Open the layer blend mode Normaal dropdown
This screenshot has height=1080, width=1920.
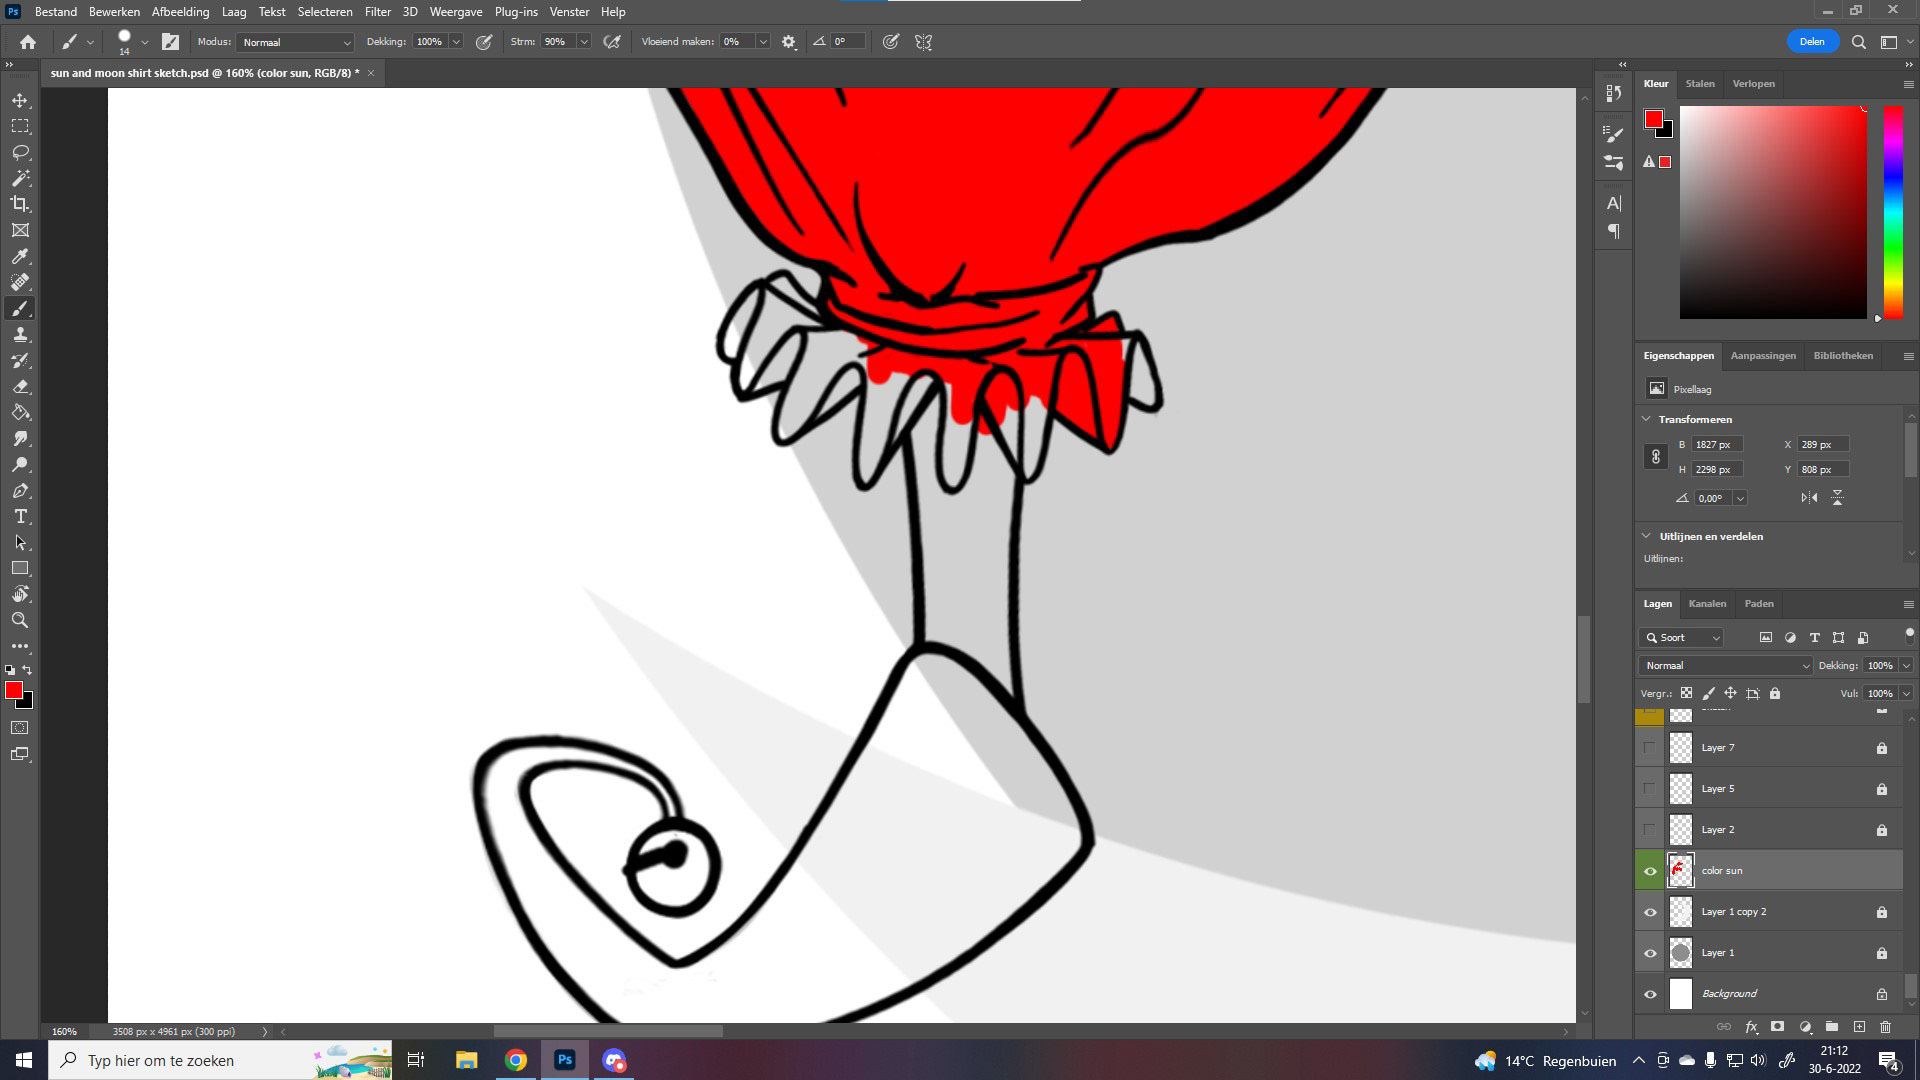coord(1725,666)
